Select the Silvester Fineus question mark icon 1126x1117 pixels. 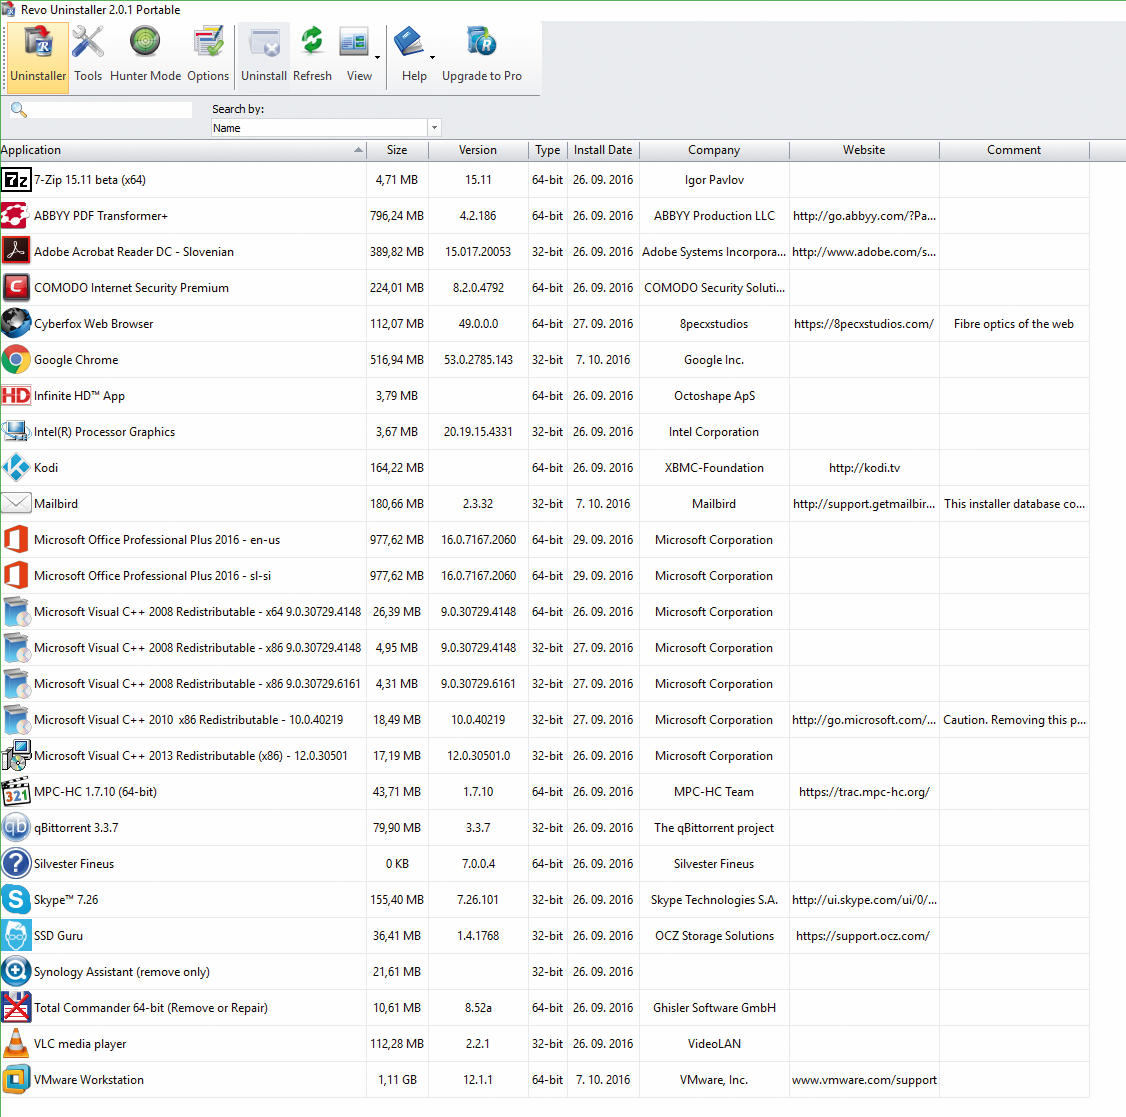tap(16, 863)
